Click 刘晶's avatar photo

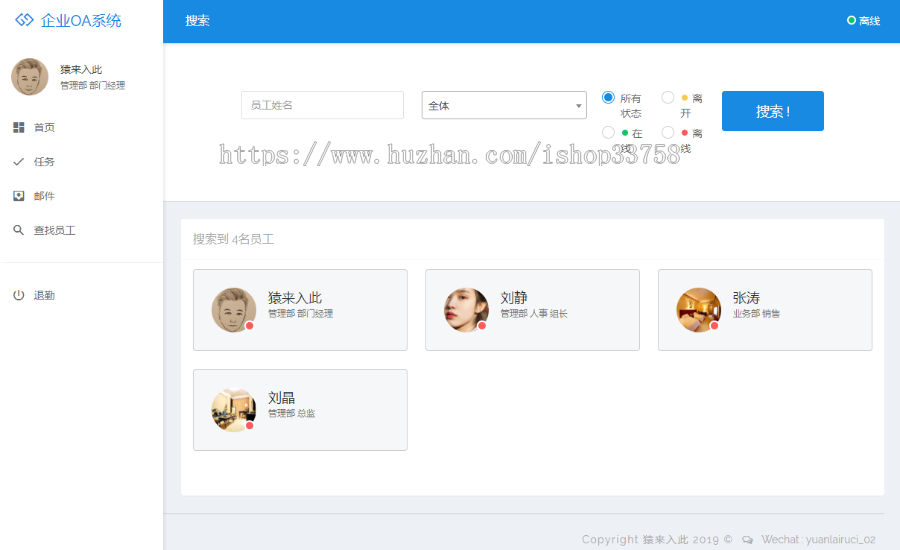(x=234, y=410)
